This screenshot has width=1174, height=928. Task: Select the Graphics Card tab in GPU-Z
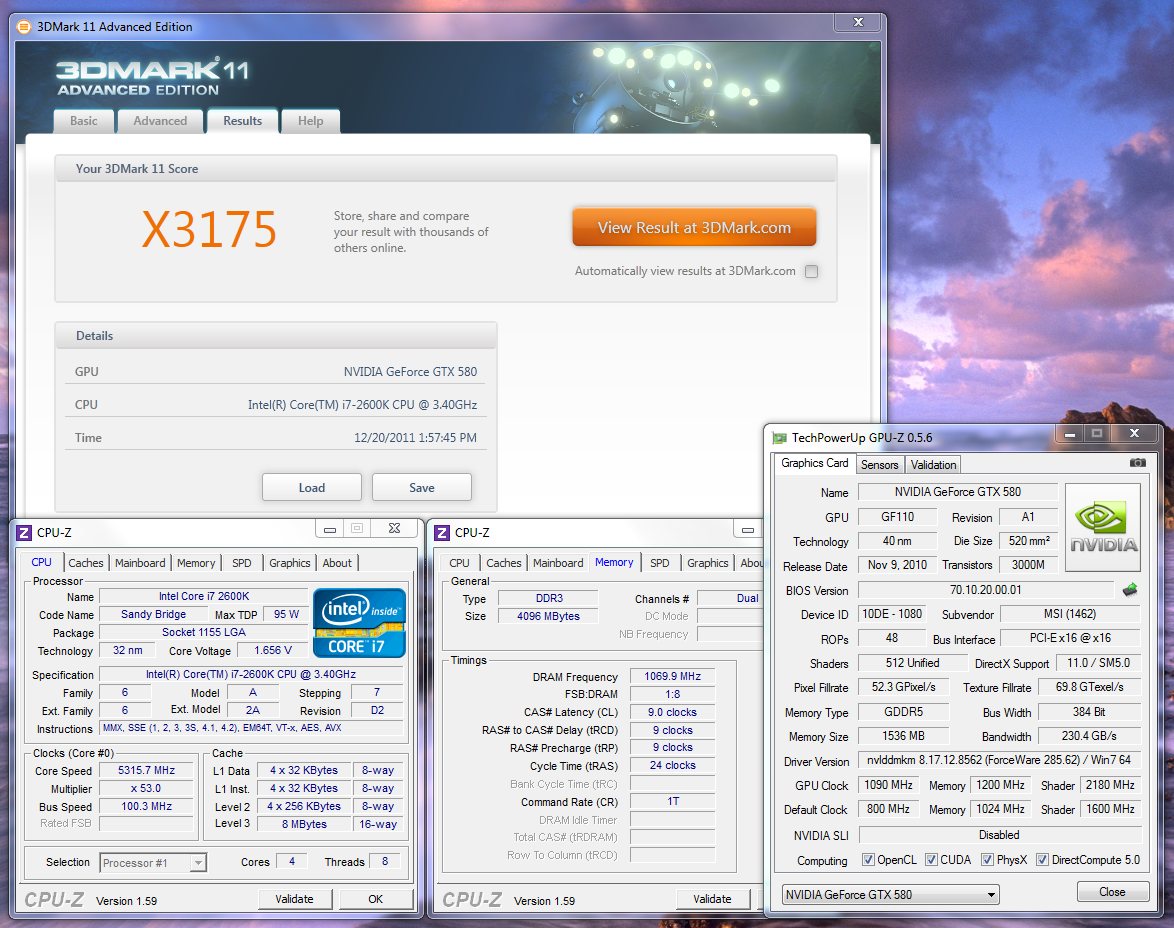[x=815, y=463]
